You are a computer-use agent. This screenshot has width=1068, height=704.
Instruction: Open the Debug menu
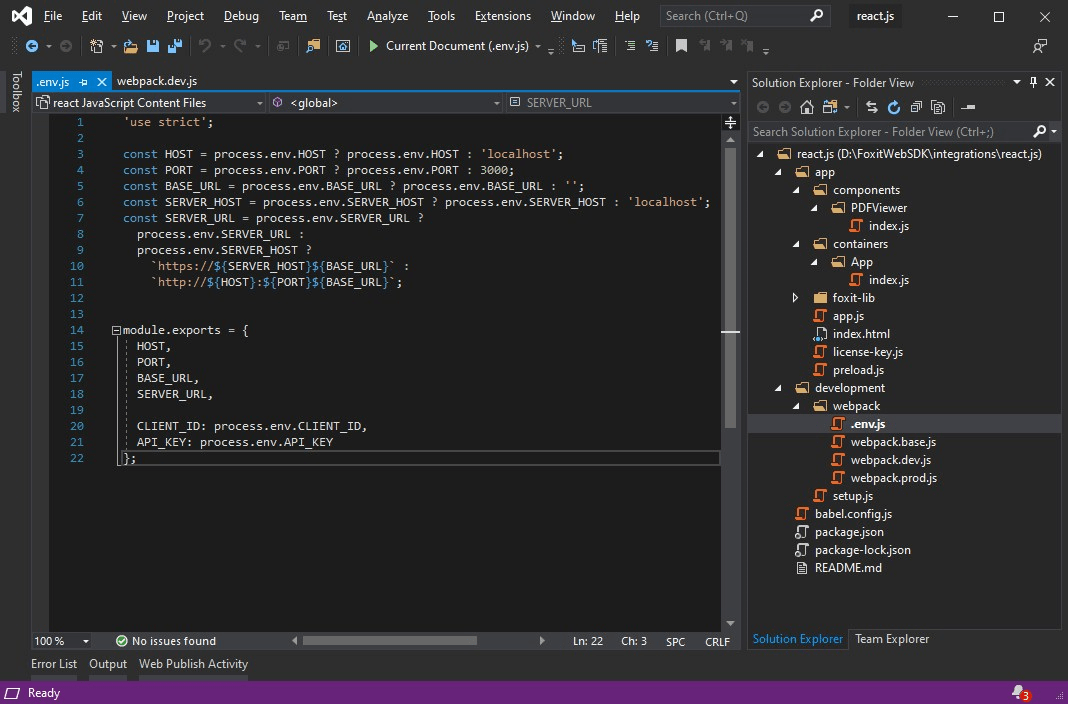[241, 16]
